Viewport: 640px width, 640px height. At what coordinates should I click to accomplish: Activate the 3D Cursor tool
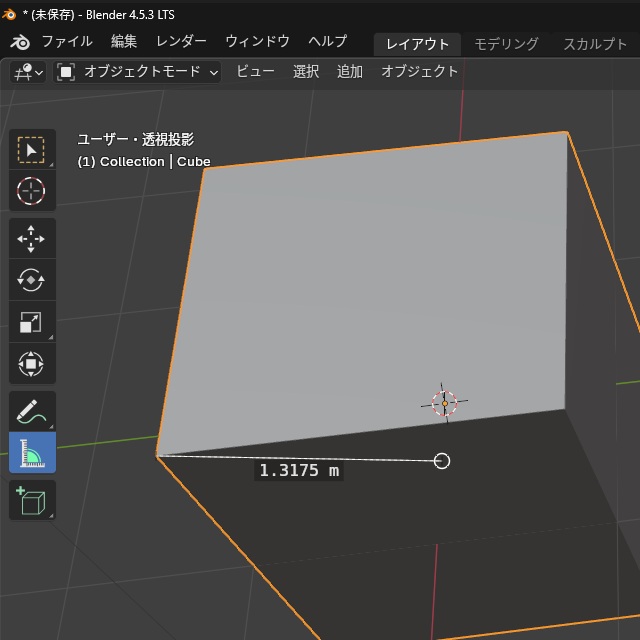coord(32,191)
